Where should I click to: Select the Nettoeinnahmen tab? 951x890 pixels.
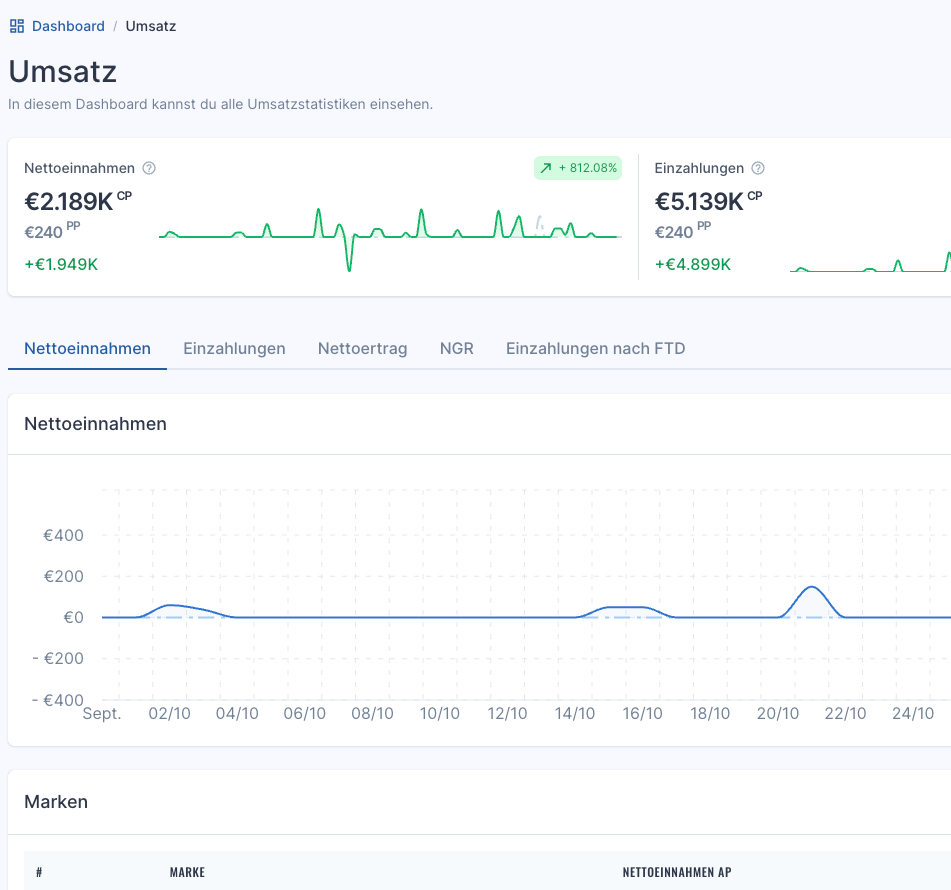coord(87,348)
